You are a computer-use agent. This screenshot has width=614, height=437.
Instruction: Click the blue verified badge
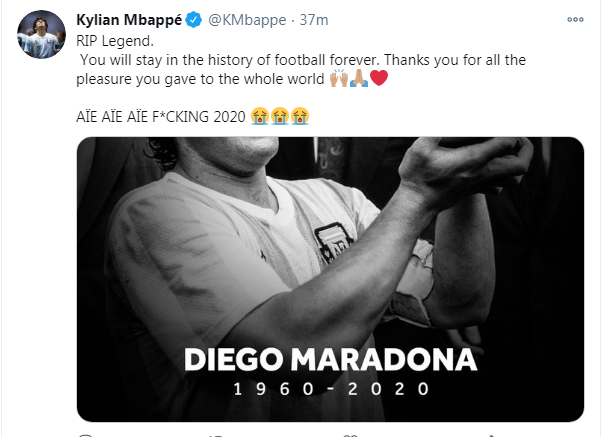click(193, 20)
